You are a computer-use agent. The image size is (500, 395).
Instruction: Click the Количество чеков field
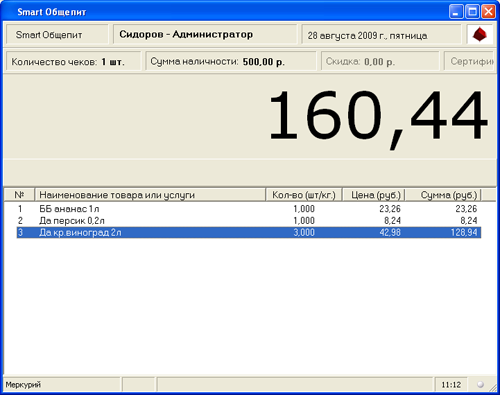click(x=74, y=61)
